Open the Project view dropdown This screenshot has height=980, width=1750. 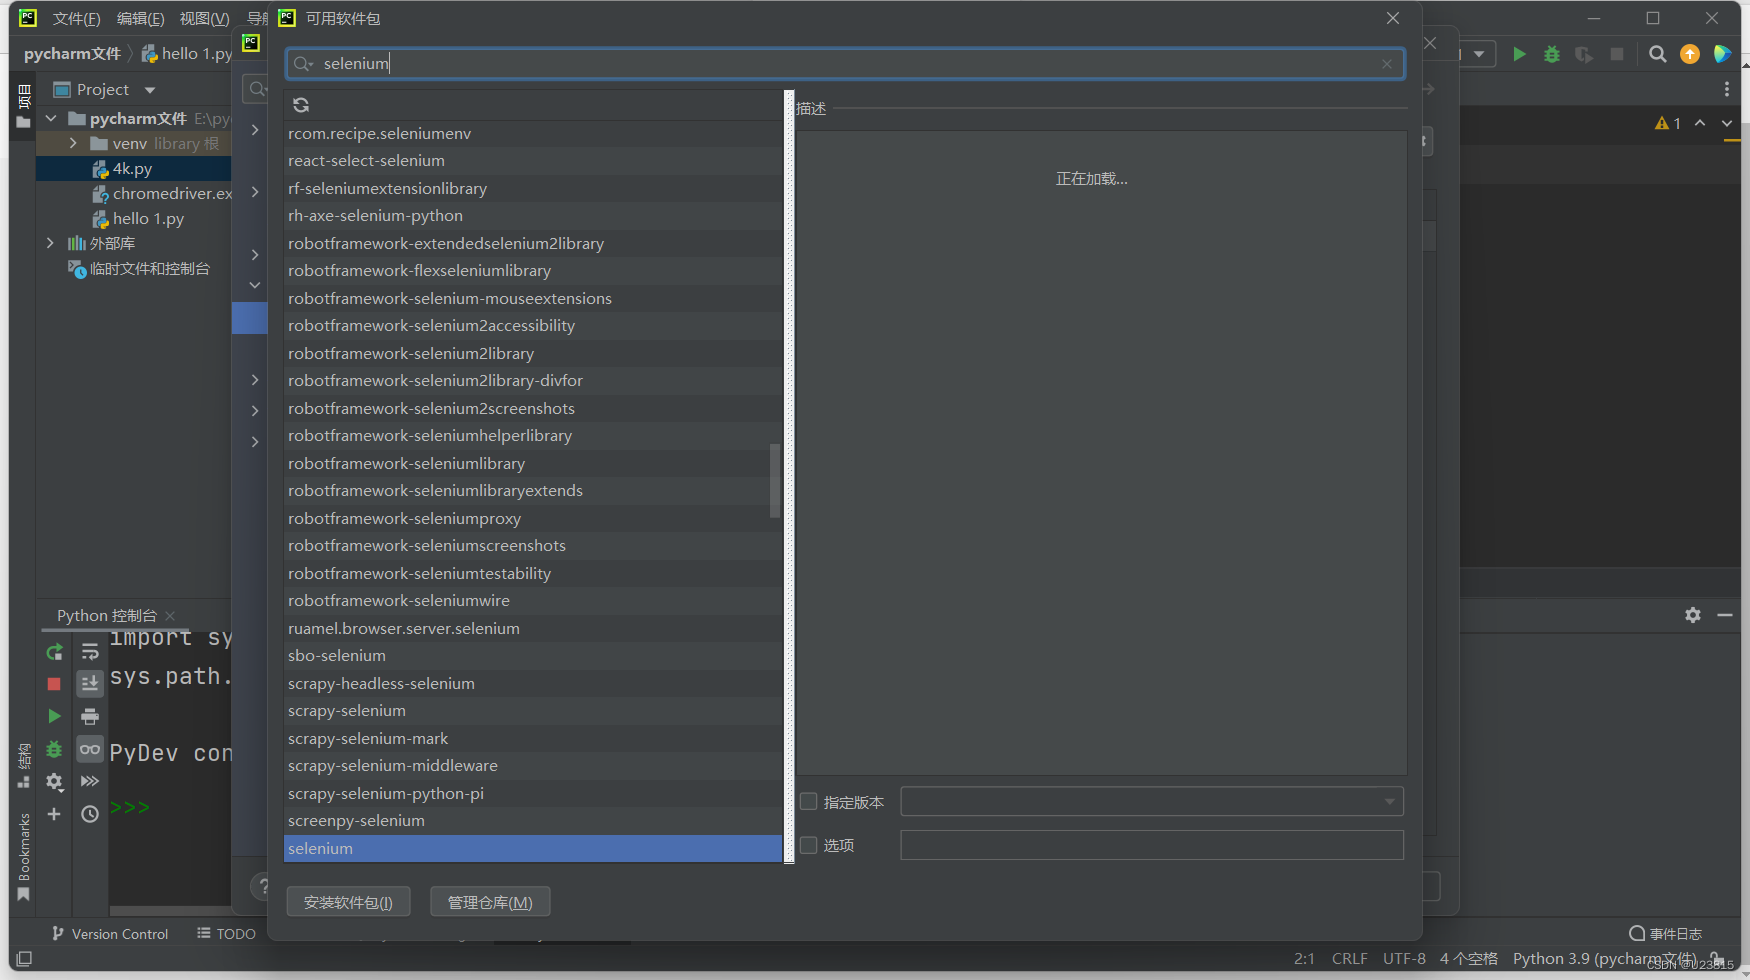[150, 90]
